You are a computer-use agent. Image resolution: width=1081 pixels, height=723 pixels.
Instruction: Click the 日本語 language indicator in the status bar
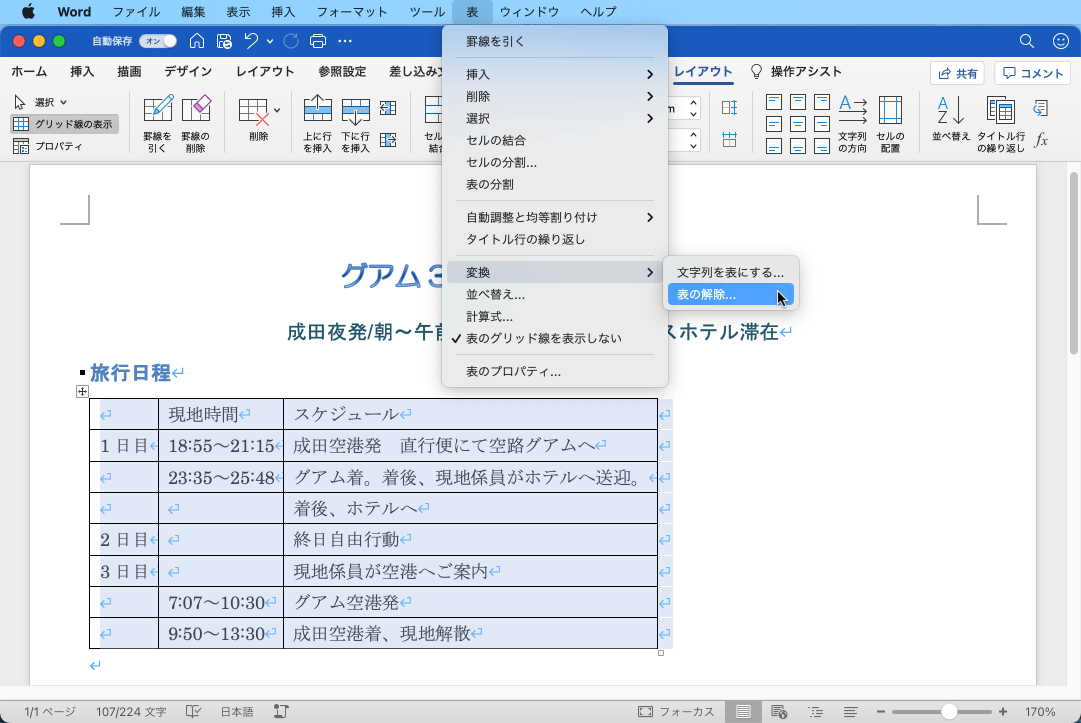pyautogui.click(x=236, y=712)
